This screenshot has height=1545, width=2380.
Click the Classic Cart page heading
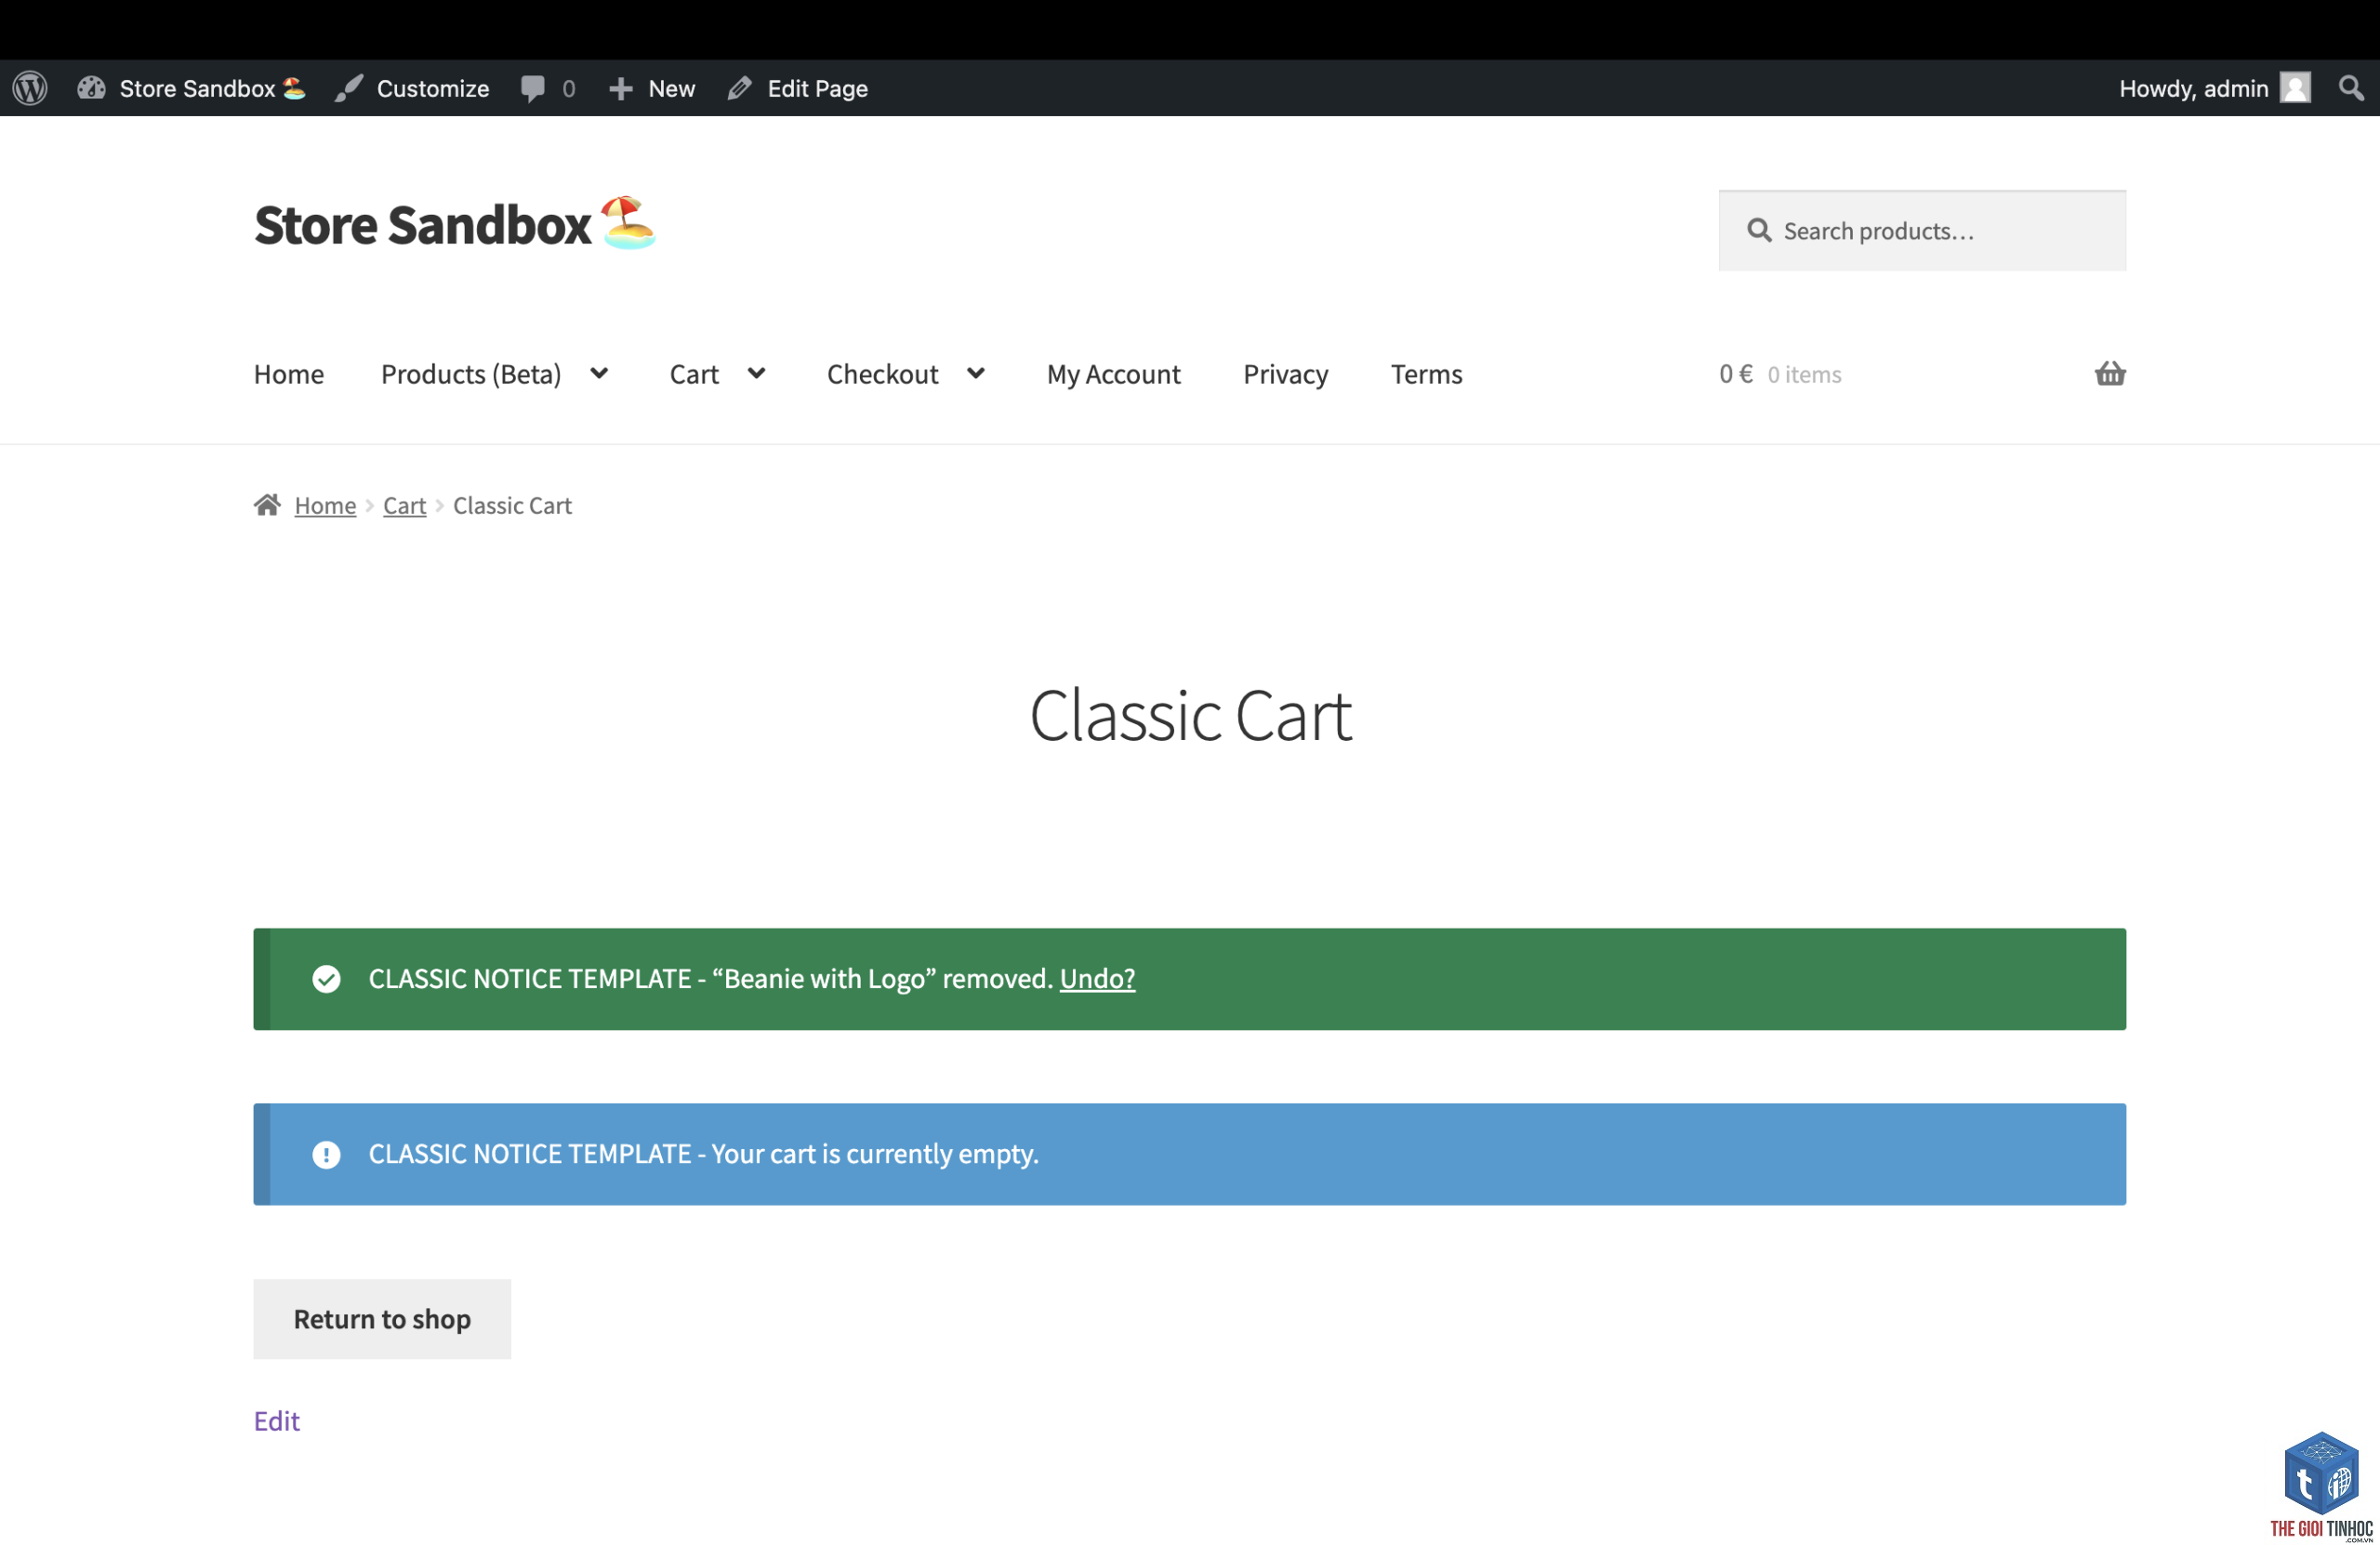1190,716
